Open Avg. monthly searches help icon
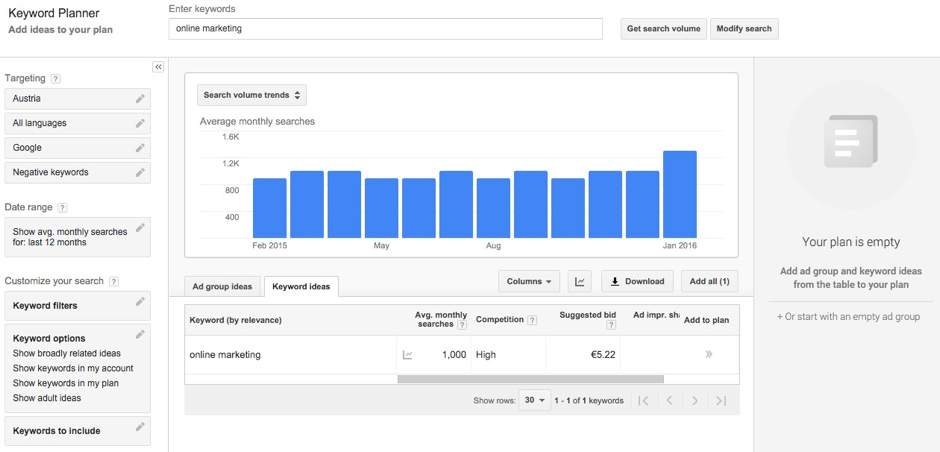The width and height of the screenshot is (940, 452). point(462,325)
